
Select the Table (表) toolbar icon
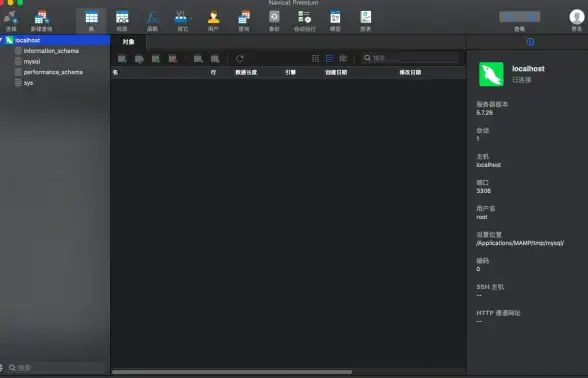[x=92, y=21]
